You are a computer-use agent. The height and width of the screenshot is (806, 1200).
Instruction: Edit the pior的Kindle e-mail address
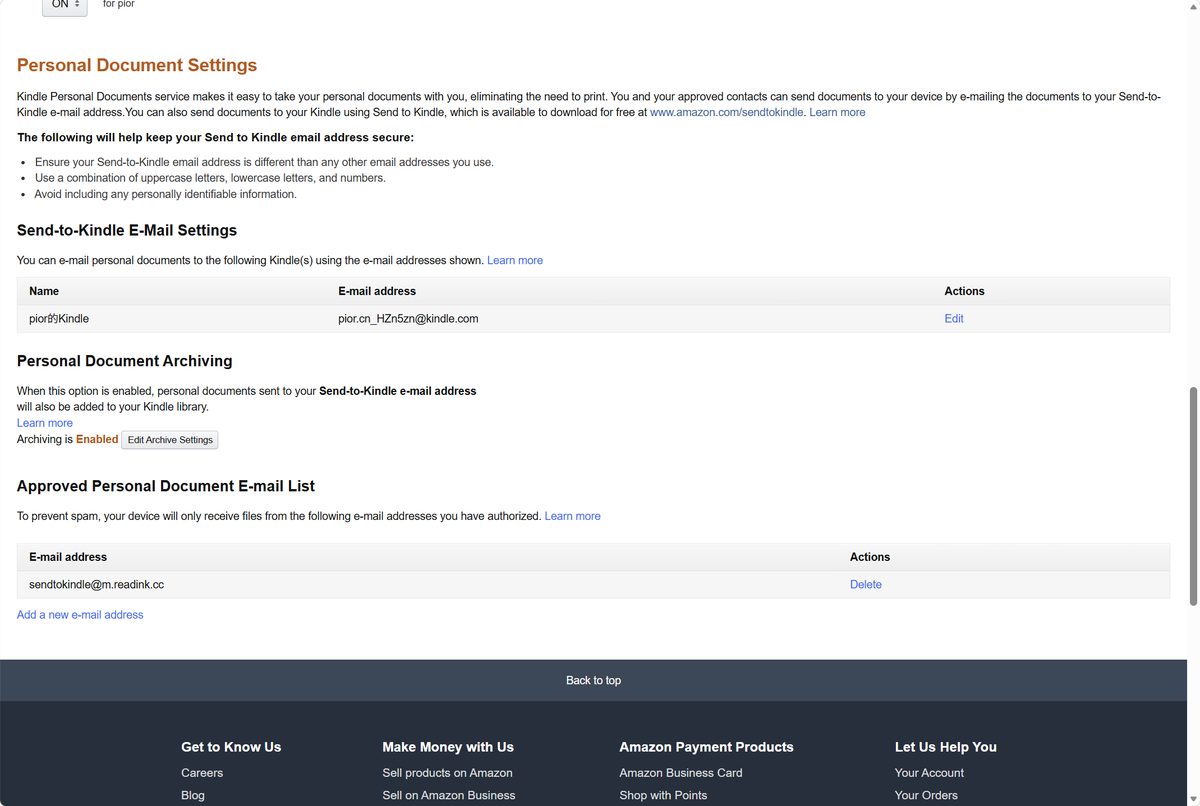click(954, 319)
